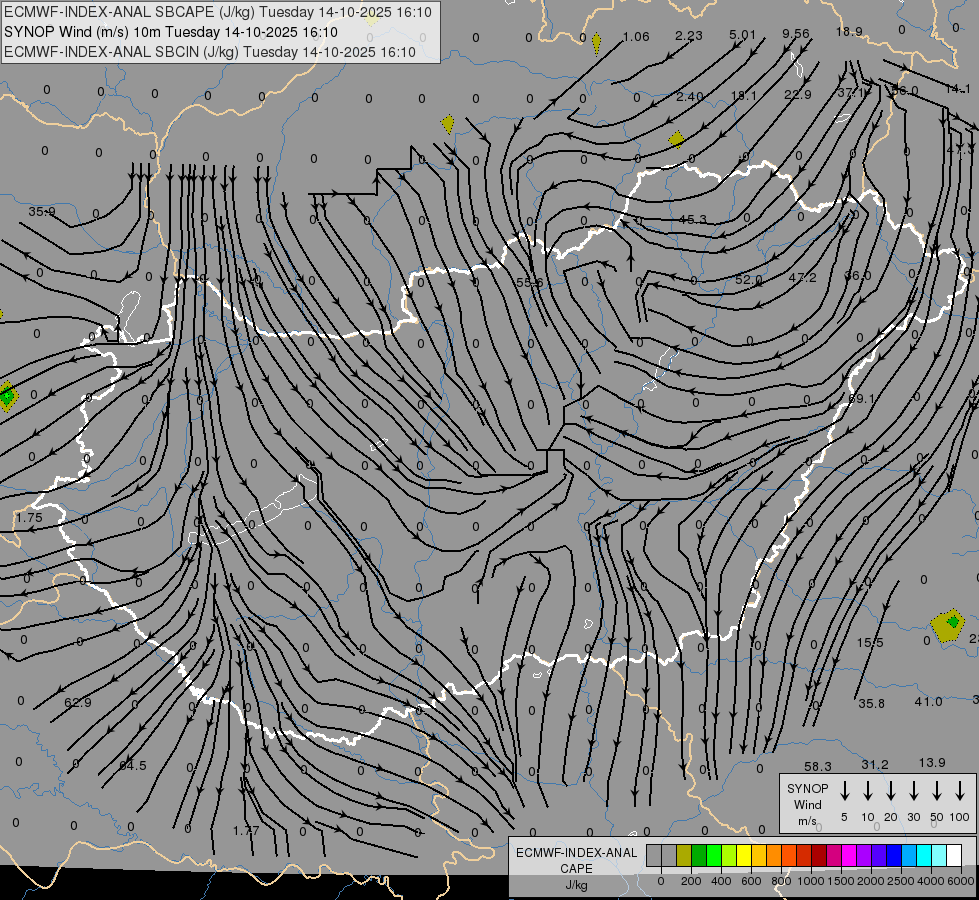Click the 1.75 CAPE value on map

click(x=29, y=517)
